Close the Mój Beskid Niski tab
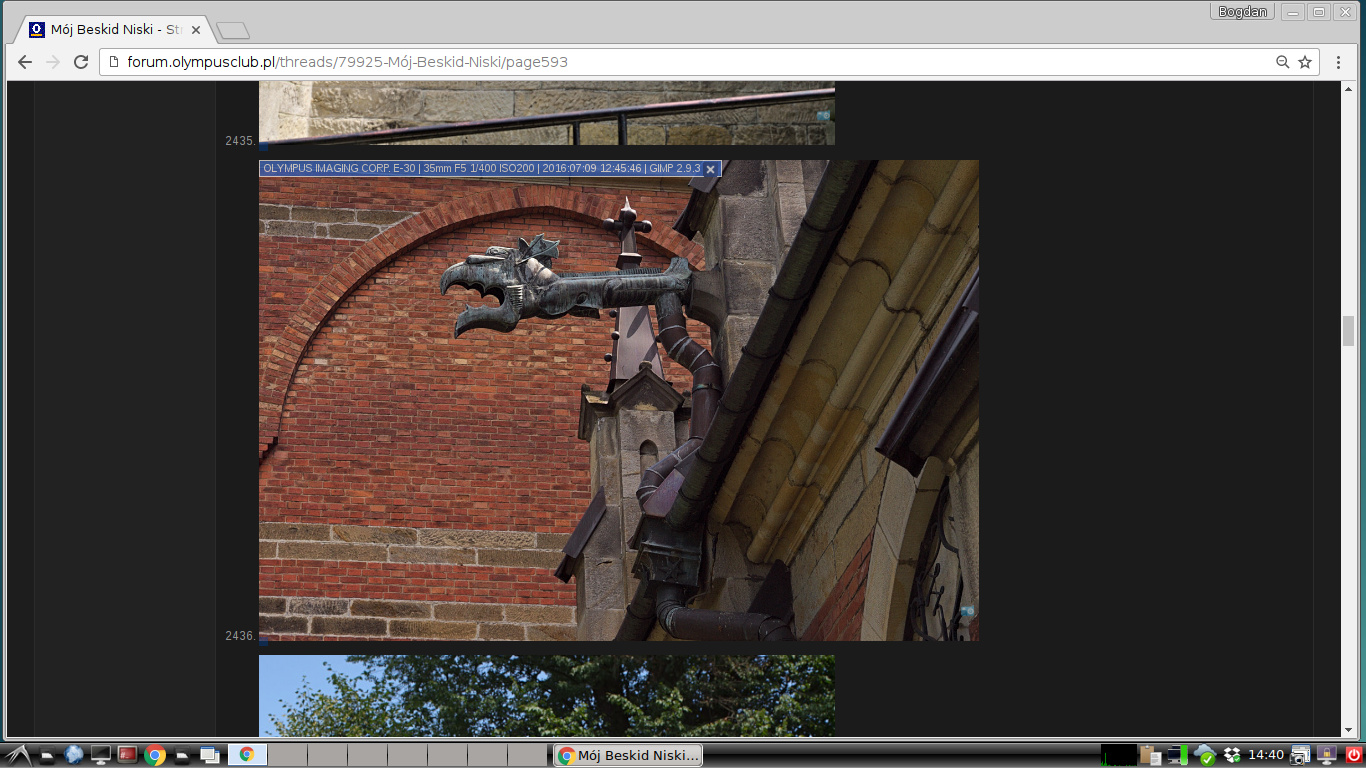The height and width of the screenshot is (768, 1366). tap(196, 30)
